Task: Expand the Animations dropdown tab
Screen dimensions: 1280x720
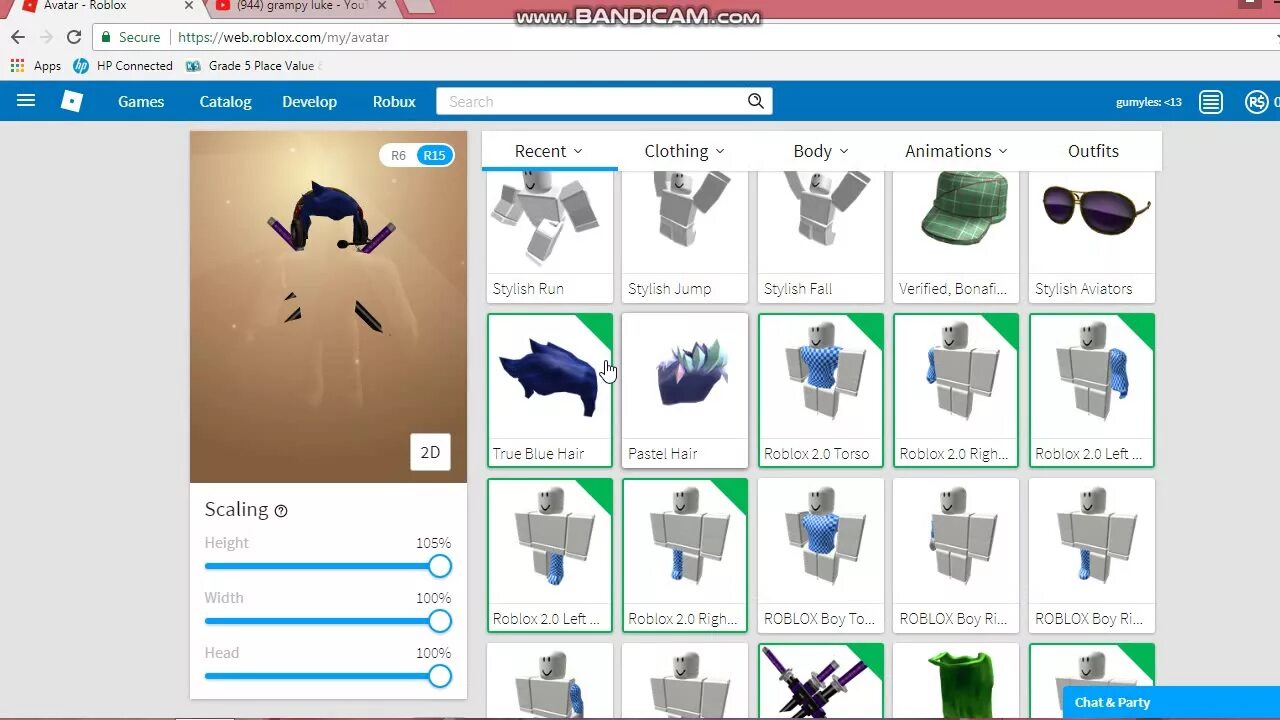Action: 957,151
